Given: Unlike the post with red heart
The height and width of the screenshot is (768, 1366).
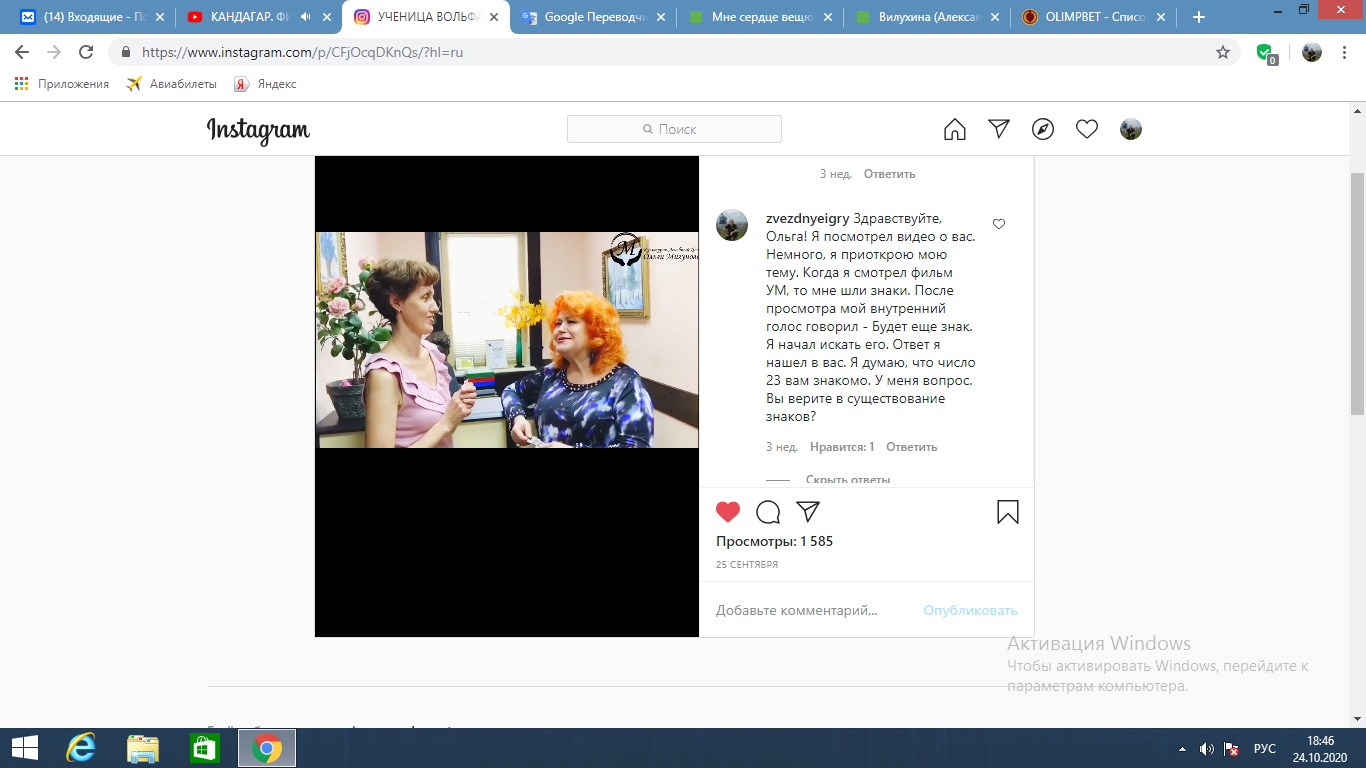Looking at the screenshot, I should pos(728,512).
